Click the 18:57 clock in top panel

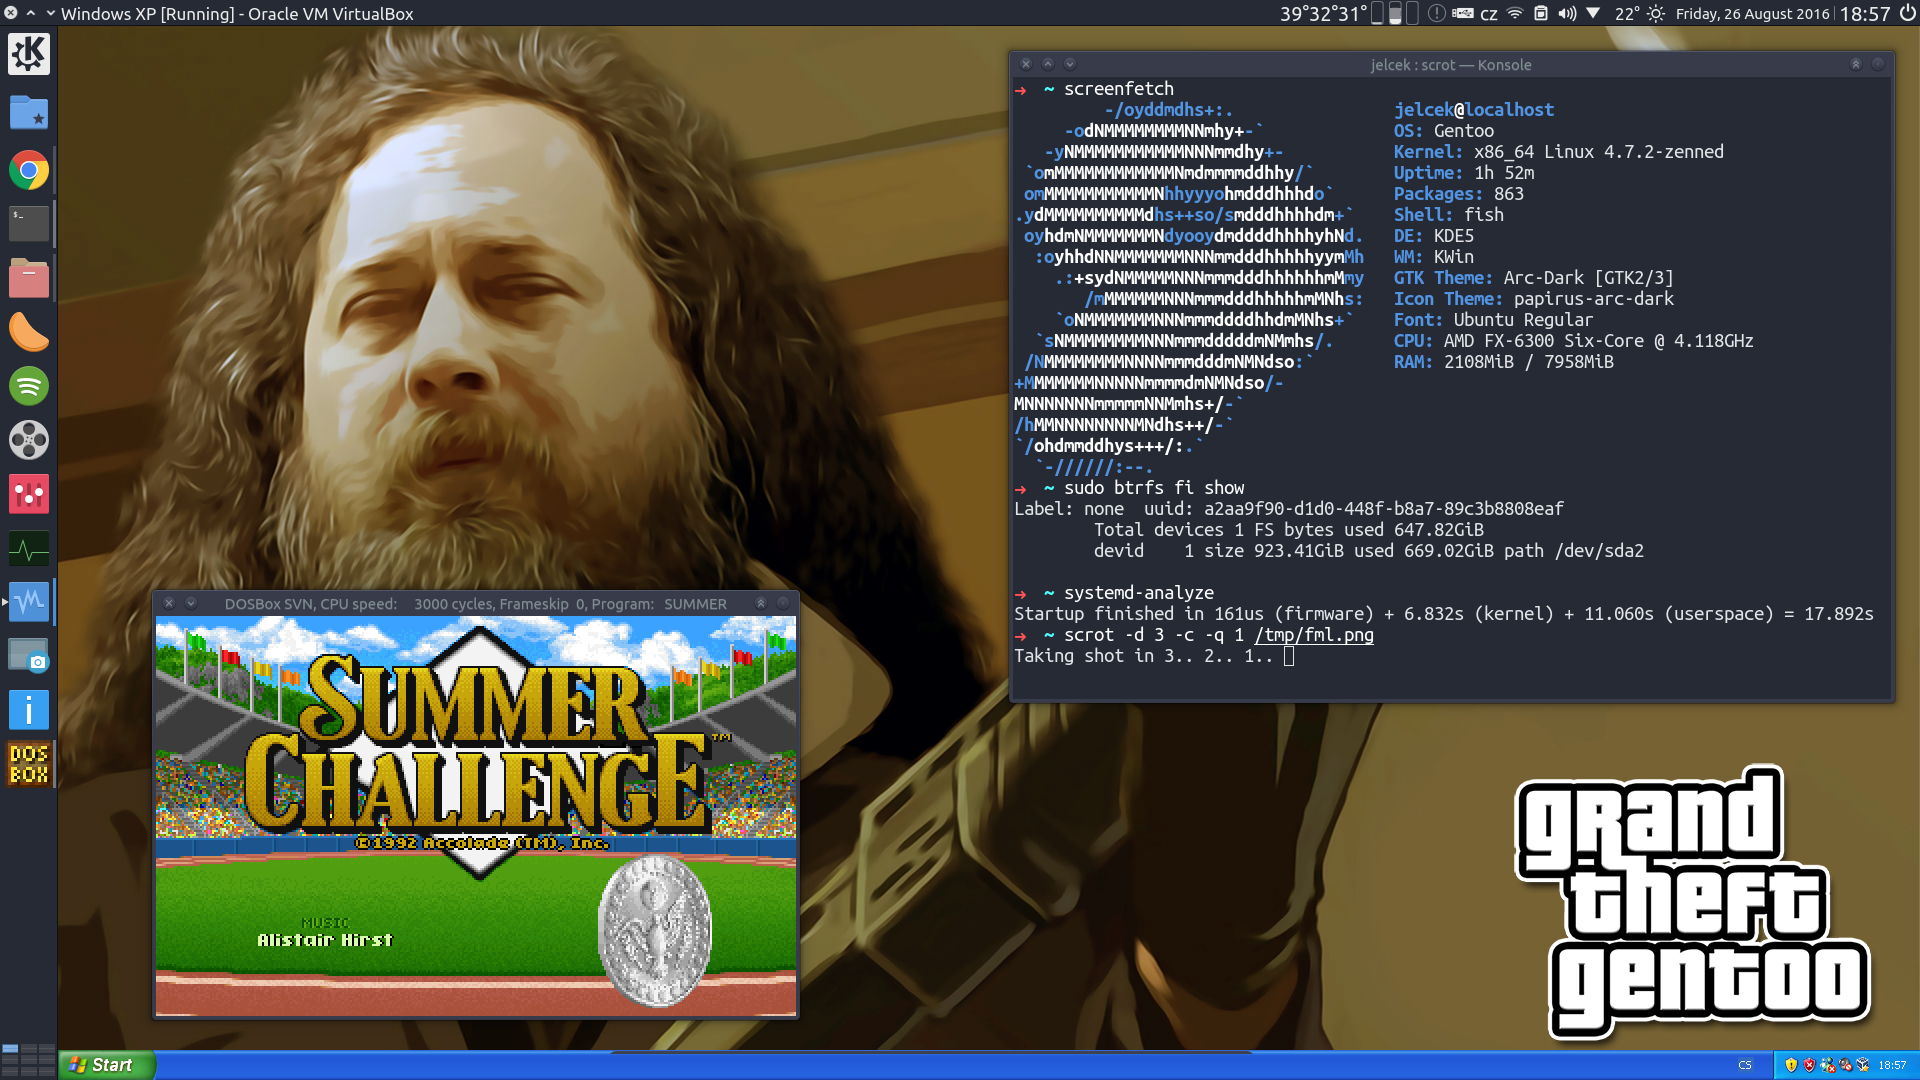click(1865, 14)
